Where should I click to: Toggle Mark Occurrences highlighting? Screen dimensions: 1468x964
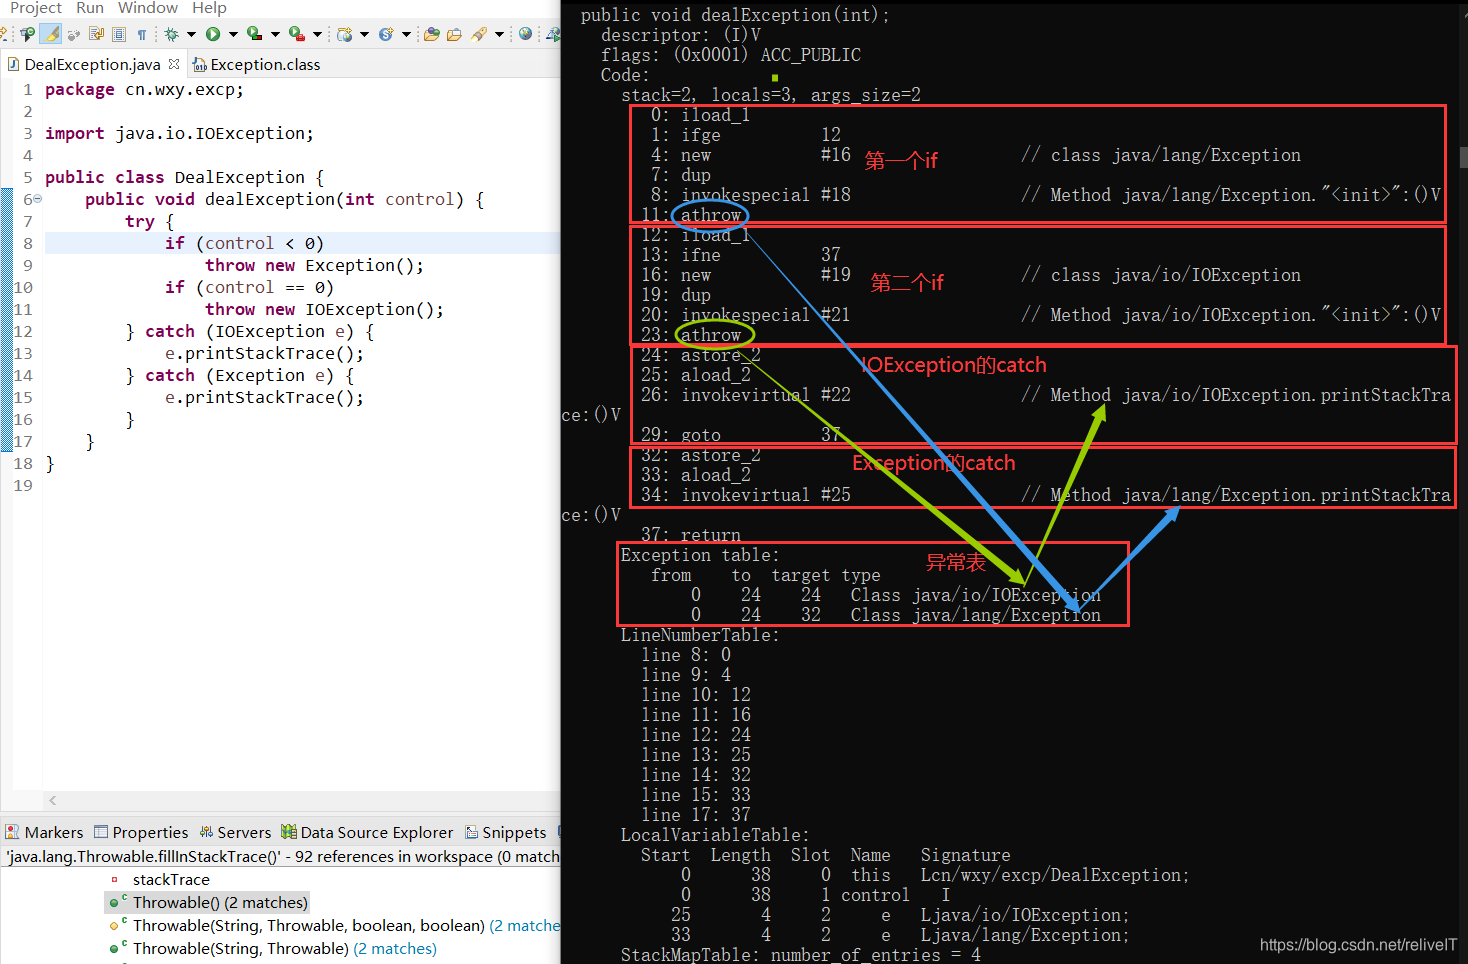click(x=51, y=33)
